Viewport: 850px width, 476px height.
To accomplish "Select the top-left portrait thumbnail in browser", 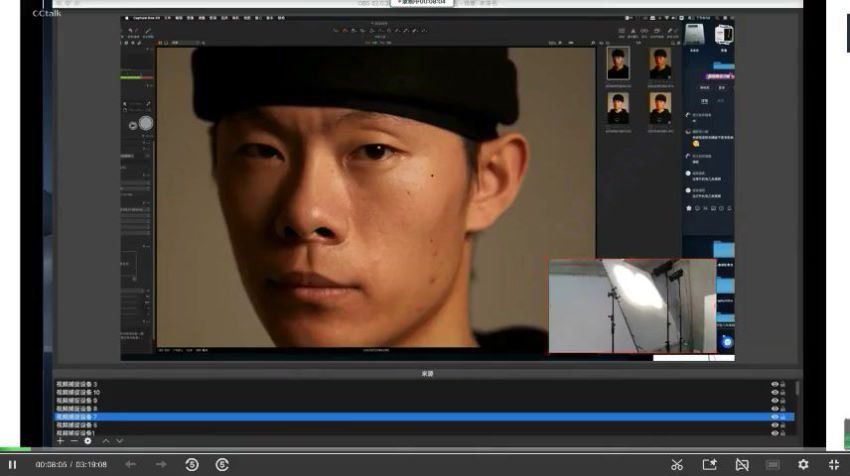I will pos(618,63).
